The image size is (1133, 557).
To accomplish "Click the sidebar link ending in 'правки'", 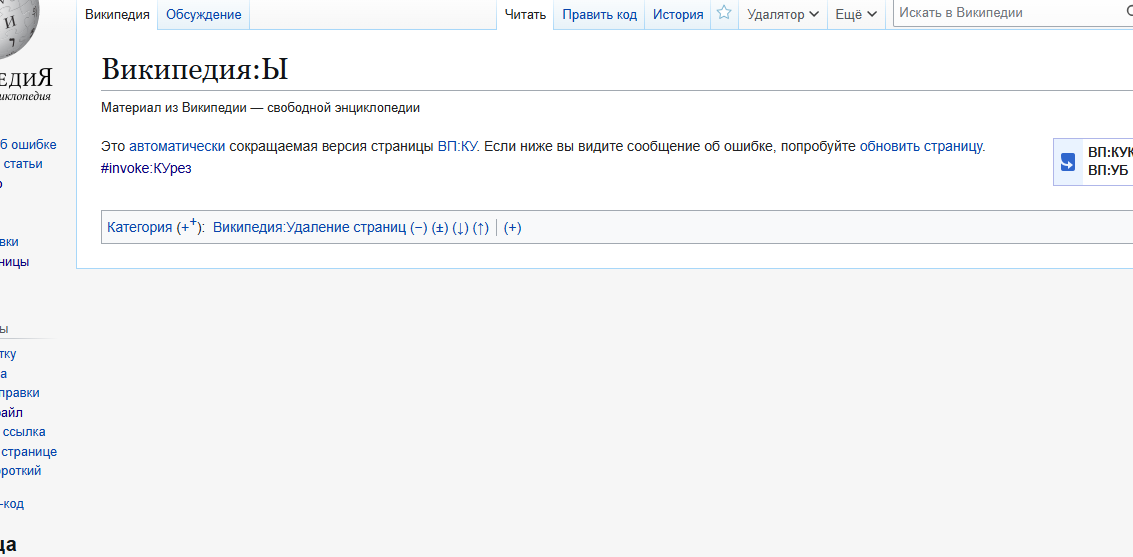I will pos(20,393).
